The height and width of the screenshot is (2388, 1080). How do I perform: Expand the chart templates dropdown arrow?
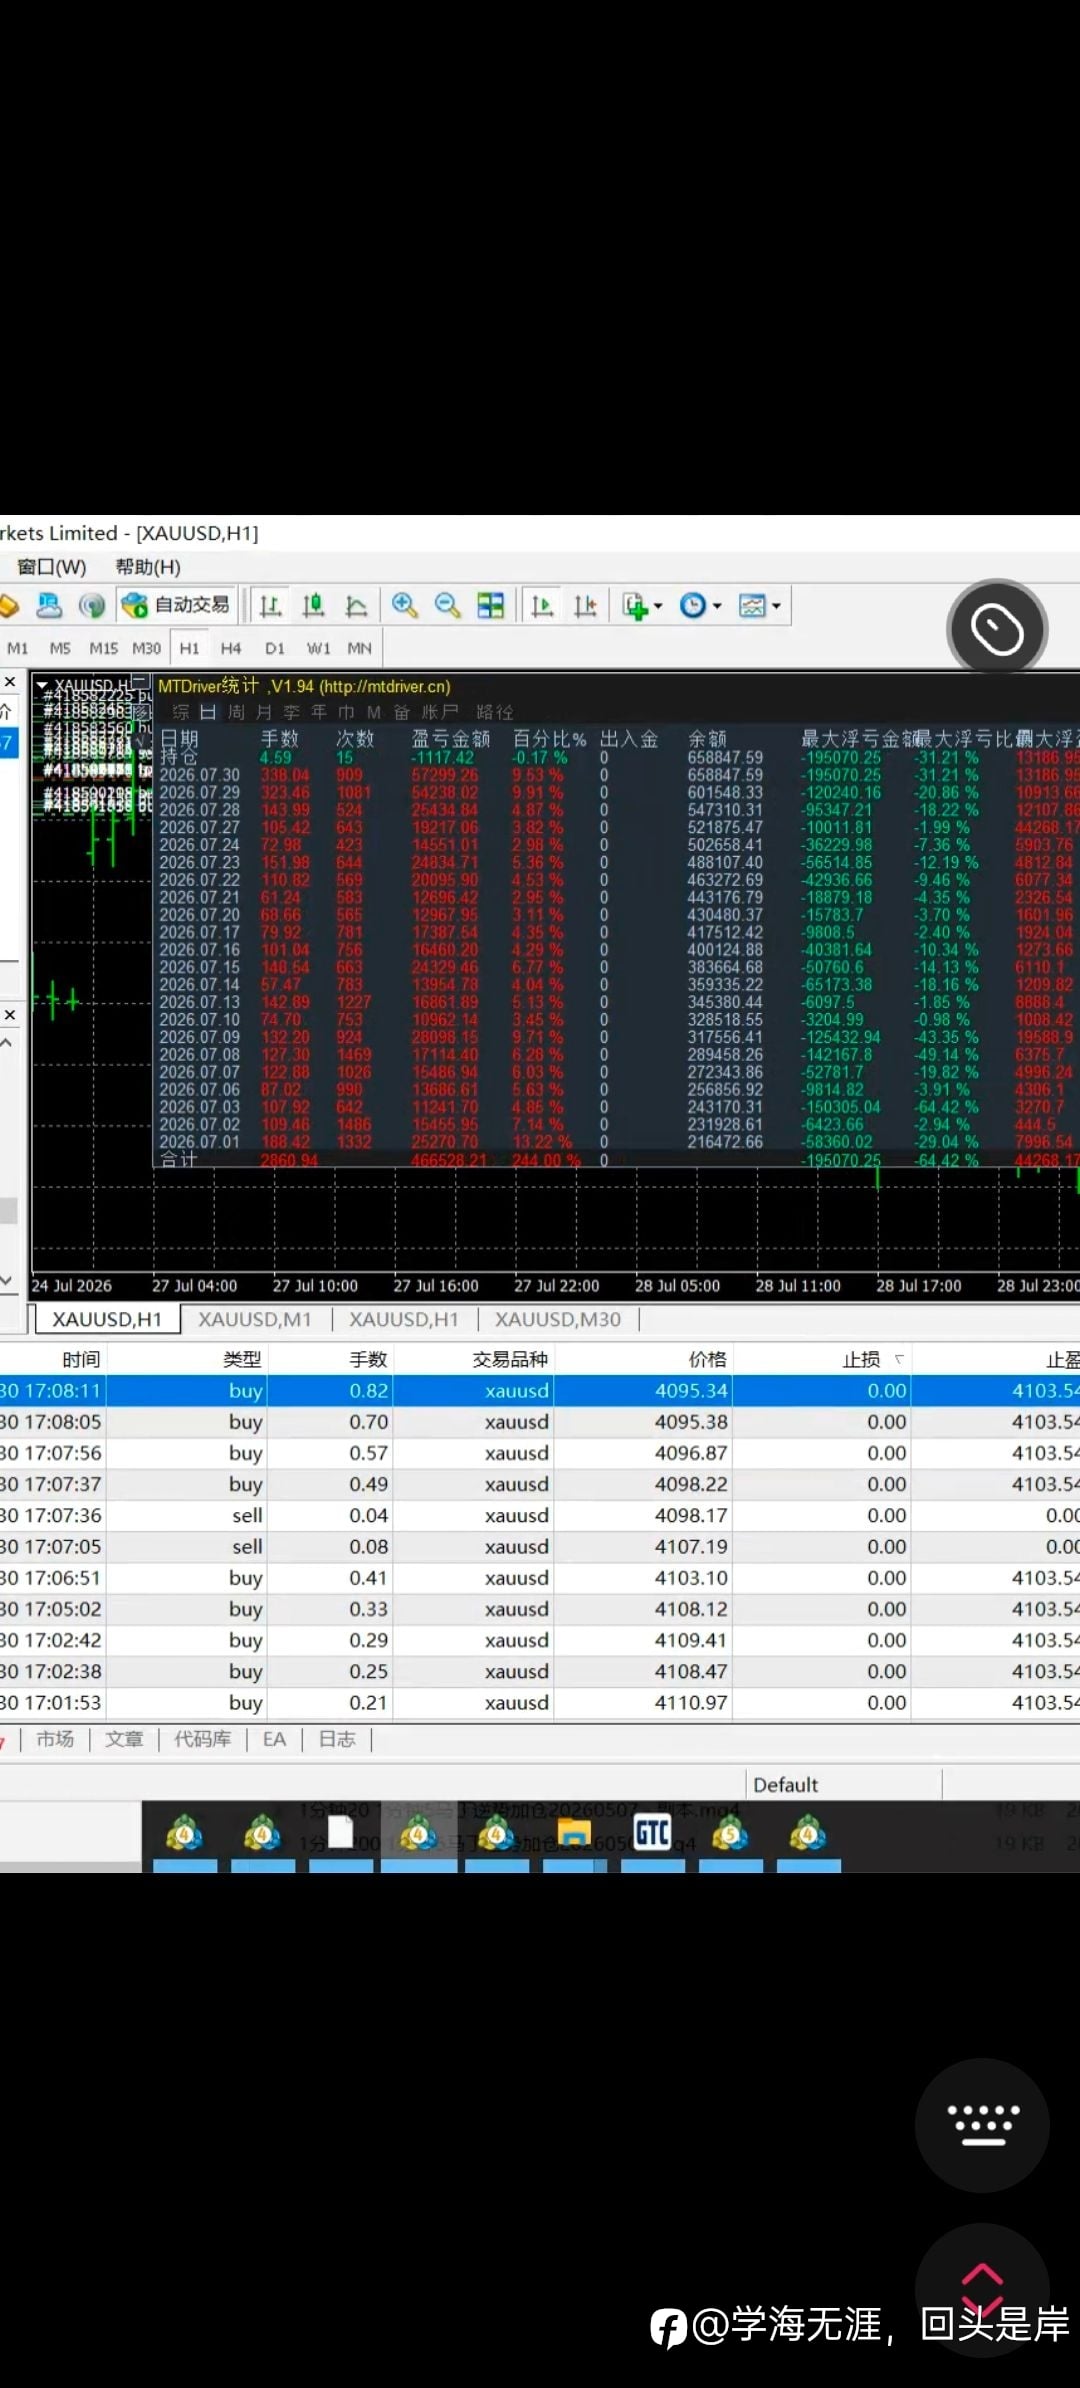click(x=776, y=606)
